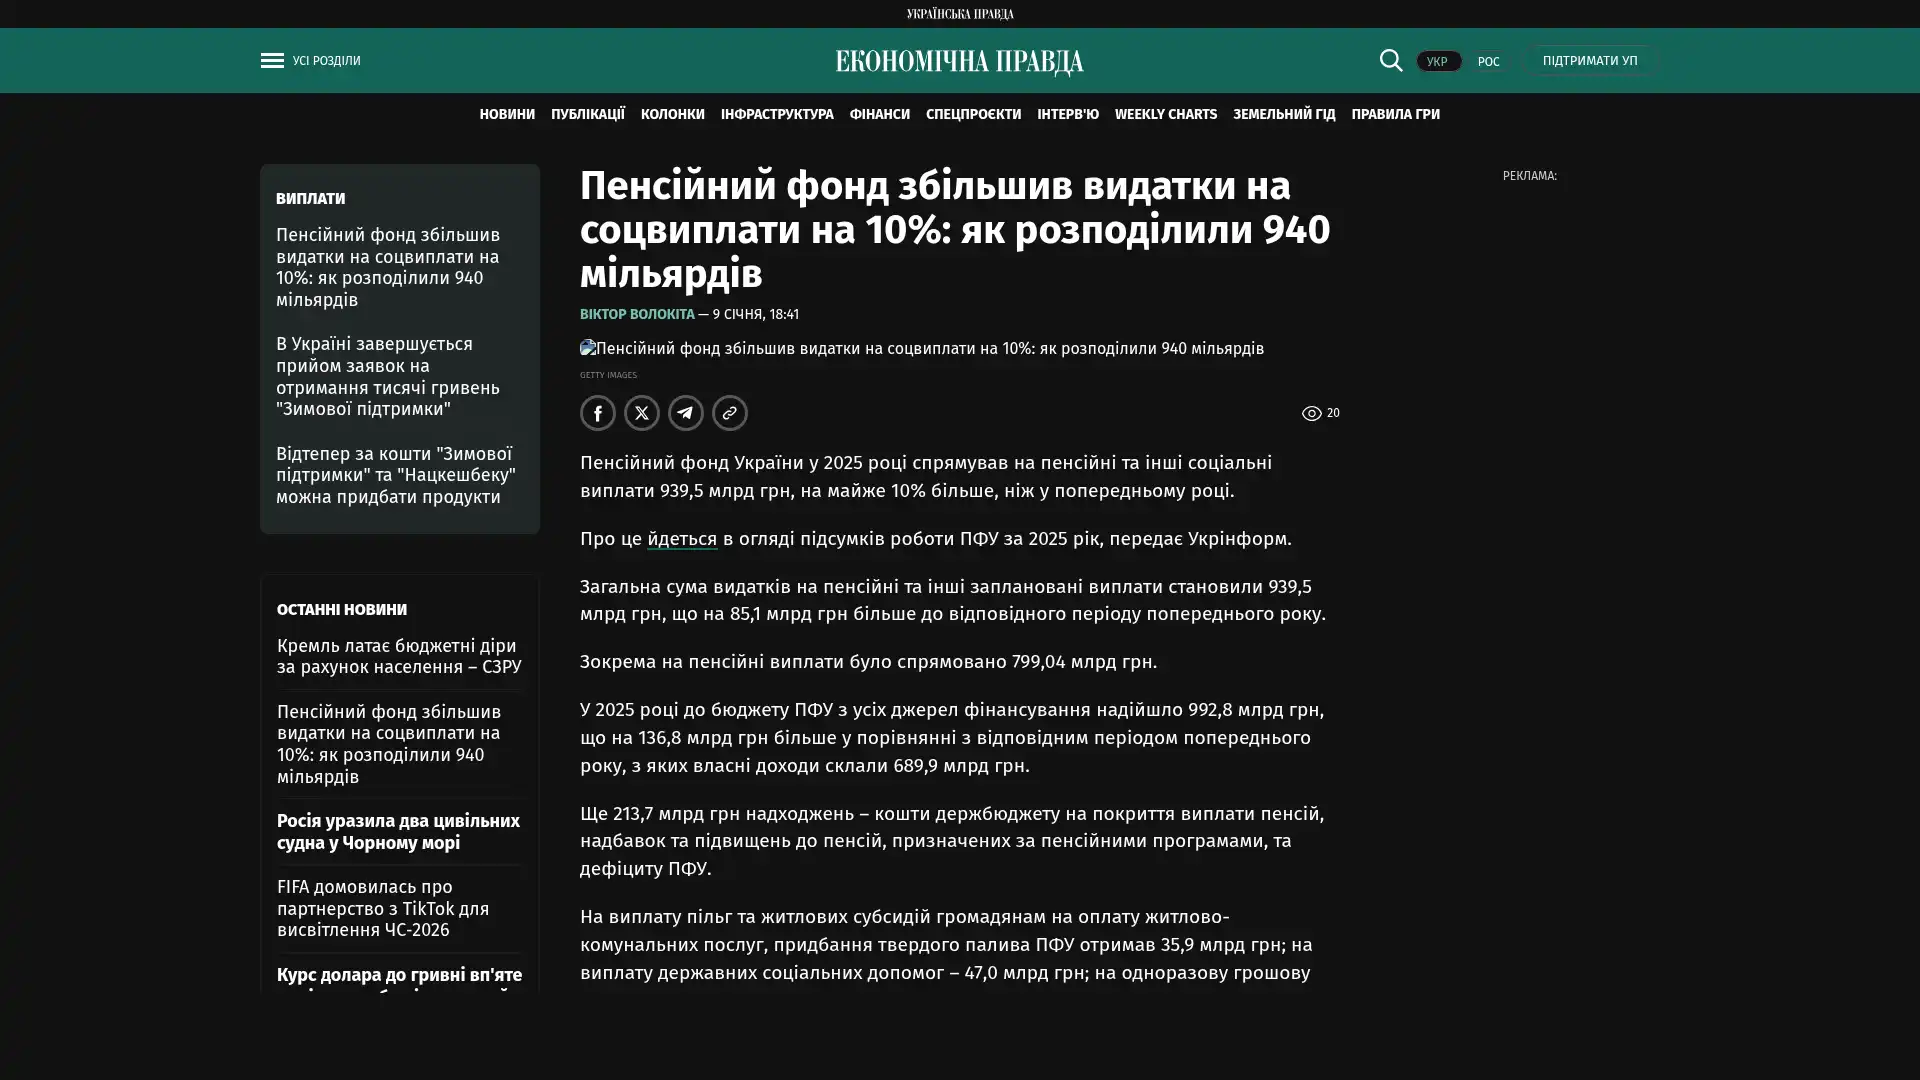Click the article header image
Viewport: 1920px width, 1080px height.
[x=921, y=349]
